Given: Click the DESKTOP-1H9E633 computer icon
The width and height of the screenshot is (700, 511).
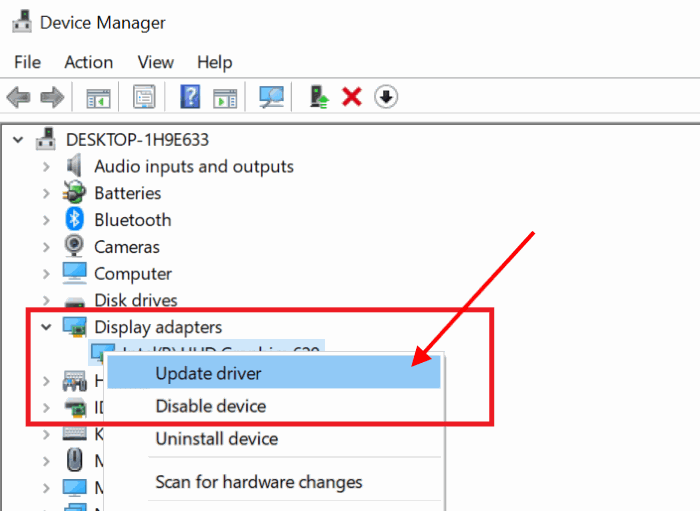Looking at the screenshot, I should pos(46,139).
